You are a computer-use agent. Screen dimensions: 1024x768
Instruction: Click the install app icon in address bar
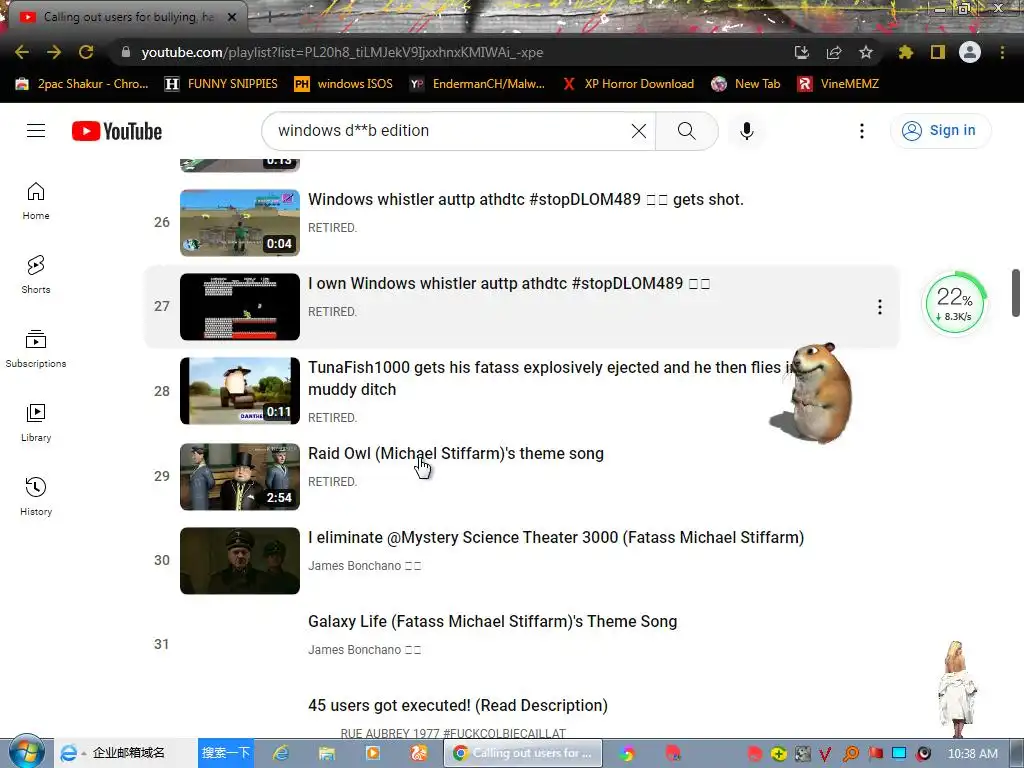(x=801, y=52)
